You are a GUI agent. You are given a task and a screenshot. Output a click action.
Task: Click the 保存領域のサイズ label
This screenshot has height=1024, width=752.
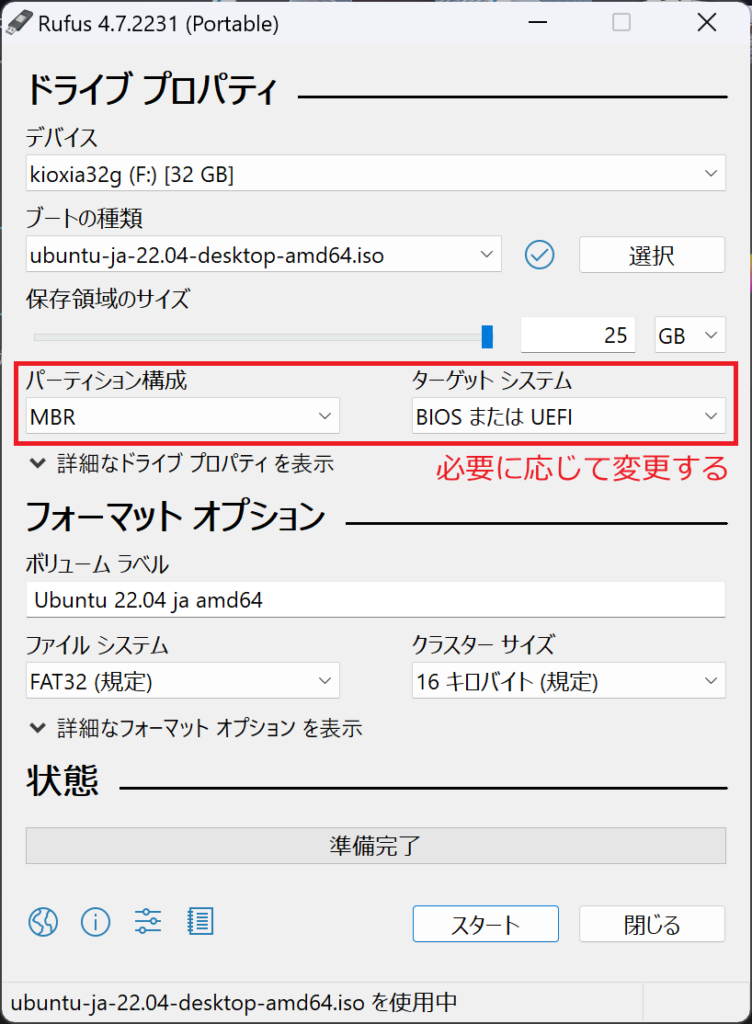108,298
